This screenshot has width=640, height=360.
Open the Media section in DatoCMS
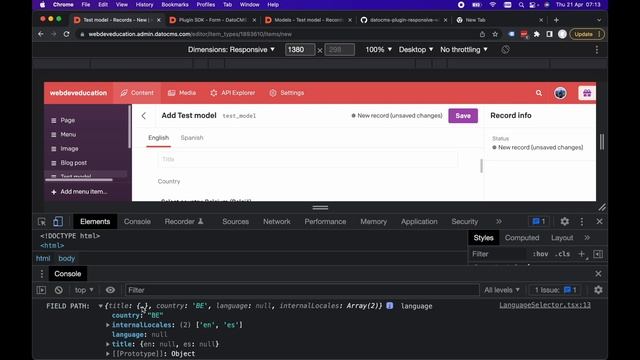click(182, 93)
